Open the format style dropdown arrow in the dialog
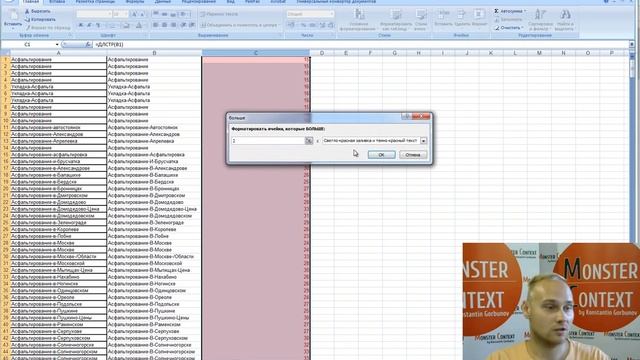Image resolution: width=640 pixels, height=360 pixels. (x=423, y=140)
